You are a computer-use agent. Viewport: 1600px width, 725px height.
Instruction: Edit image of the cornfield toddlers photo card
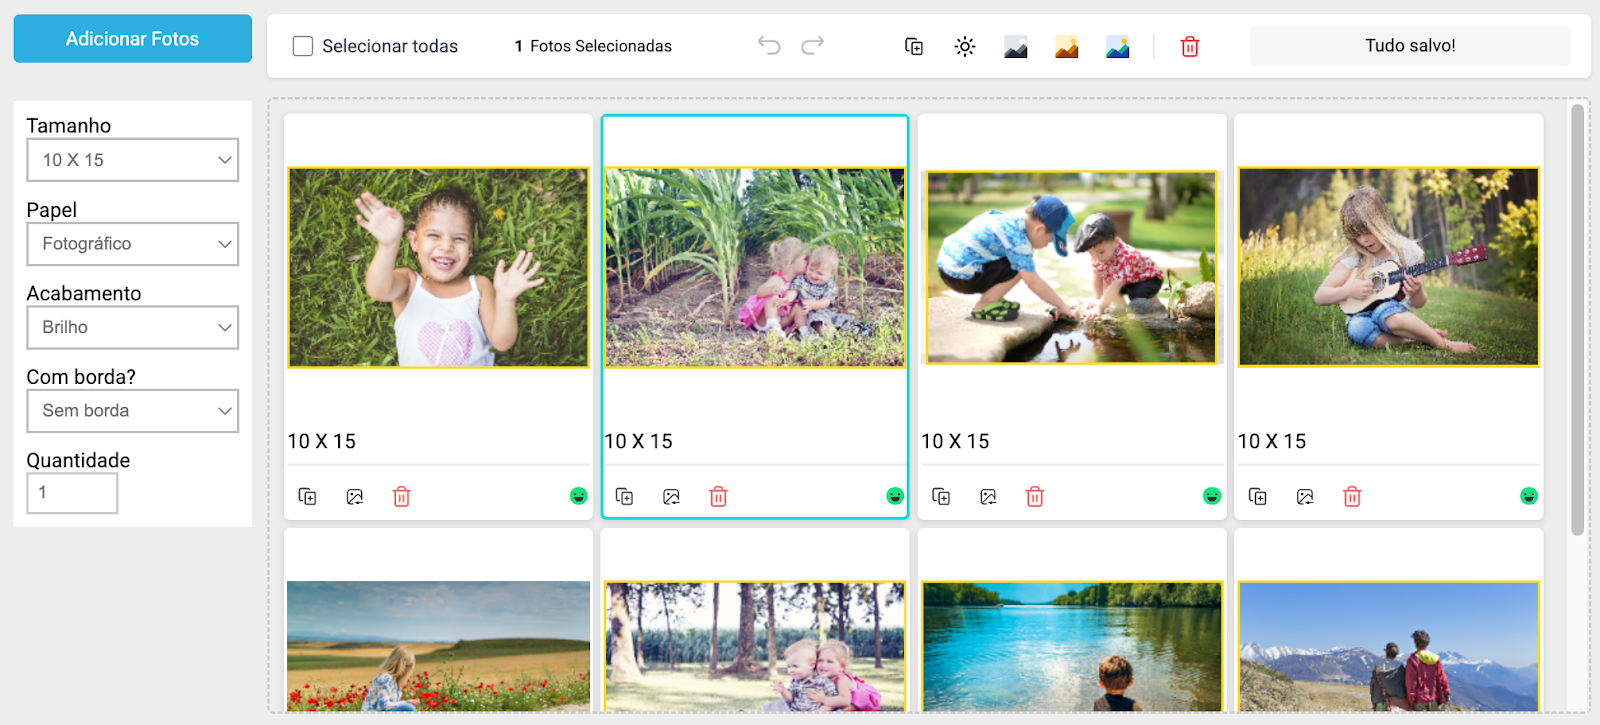pyautogui.click(x=672, y=497)
